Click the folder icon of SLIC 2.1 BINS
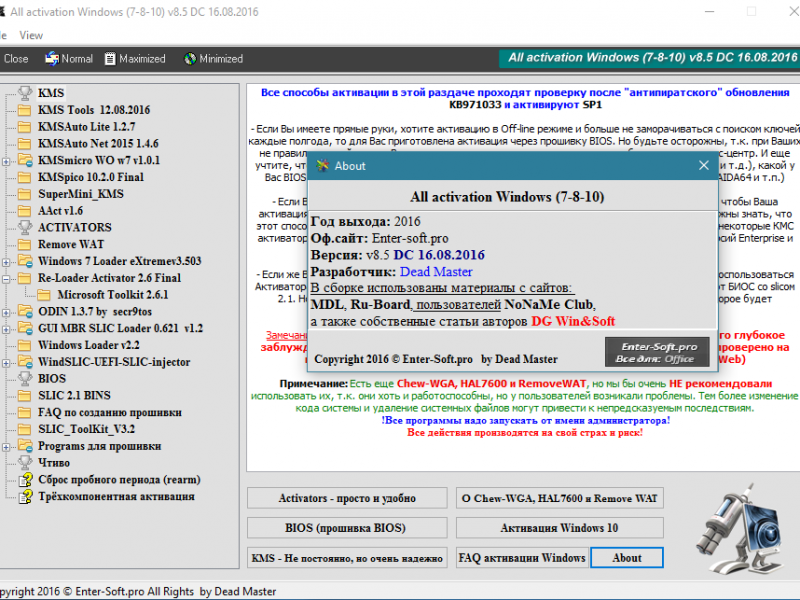Image resolution: width=800 pixels, height=600 pixels. tap(24, 395)
